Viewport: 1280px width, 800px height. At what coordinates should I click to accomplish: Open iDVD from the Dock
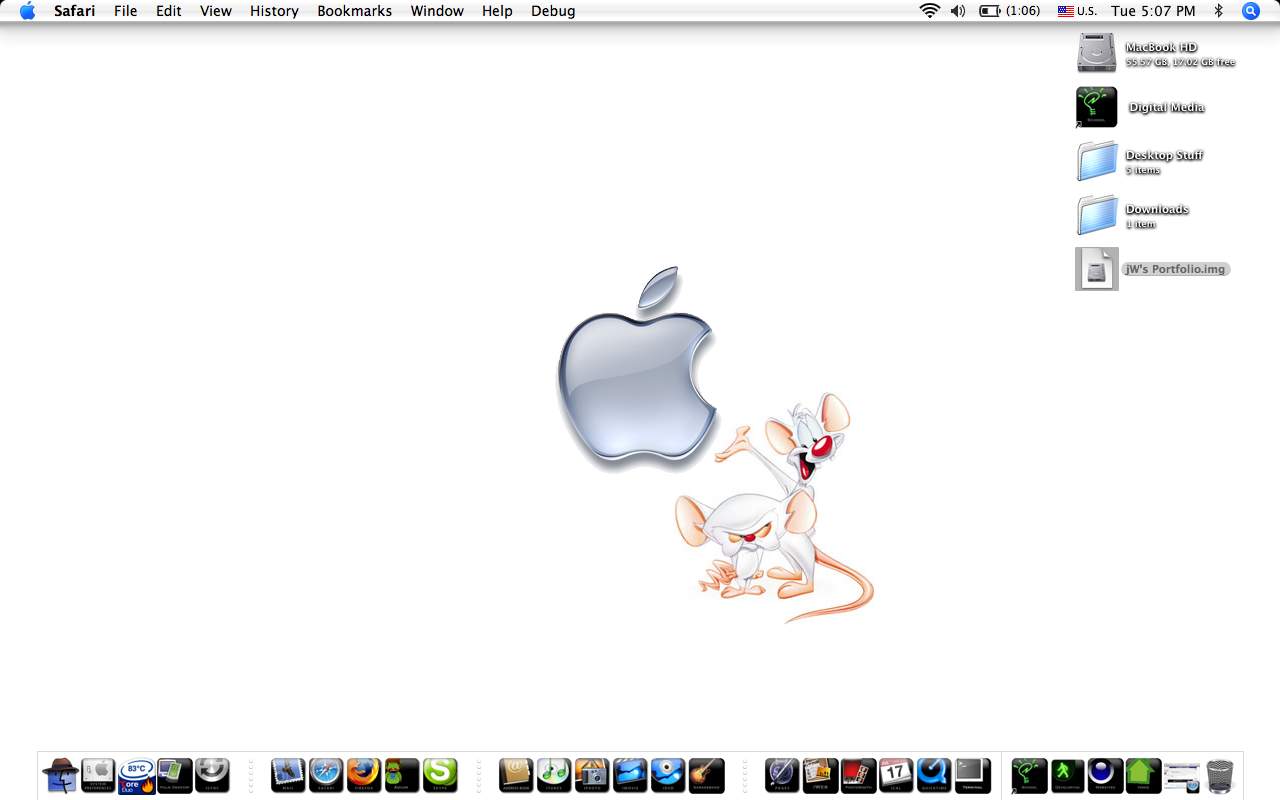(x=668, y=775)
